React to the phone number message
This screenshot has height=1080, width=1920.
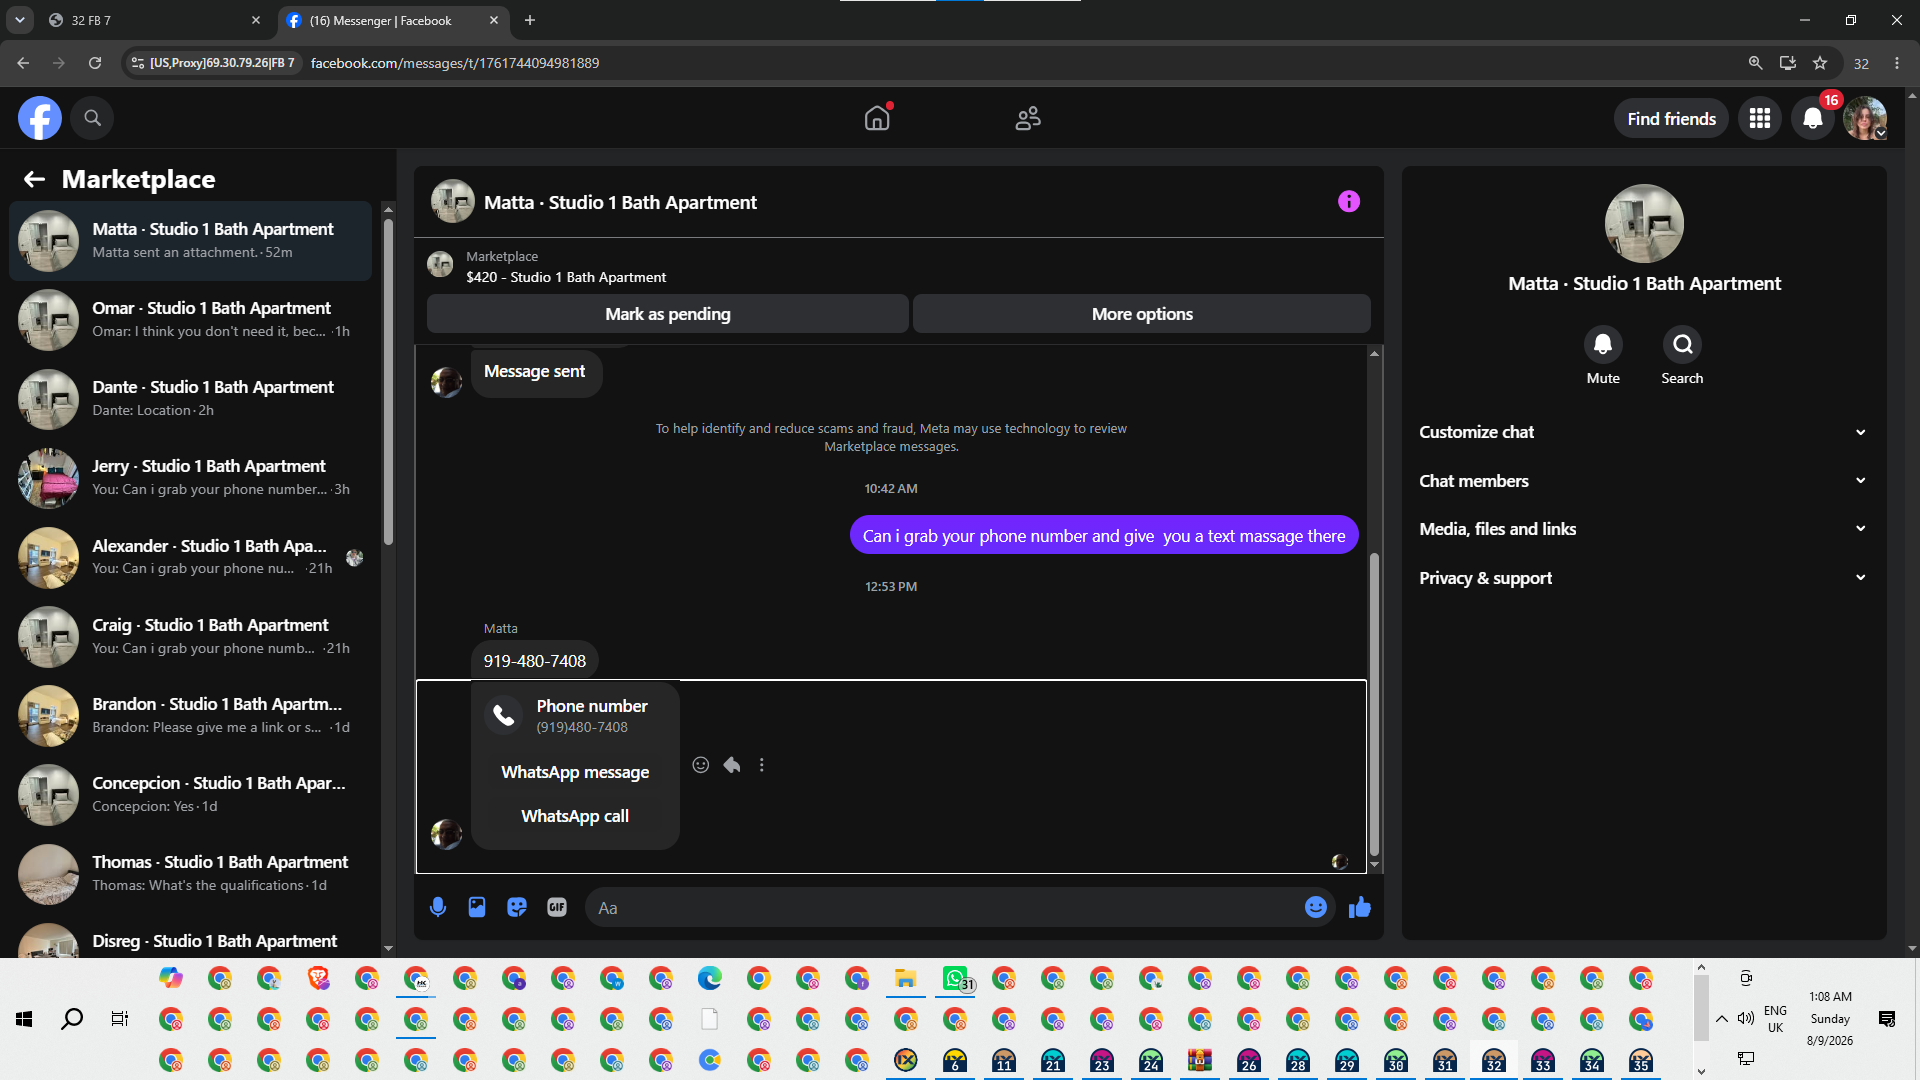(701, 765)
